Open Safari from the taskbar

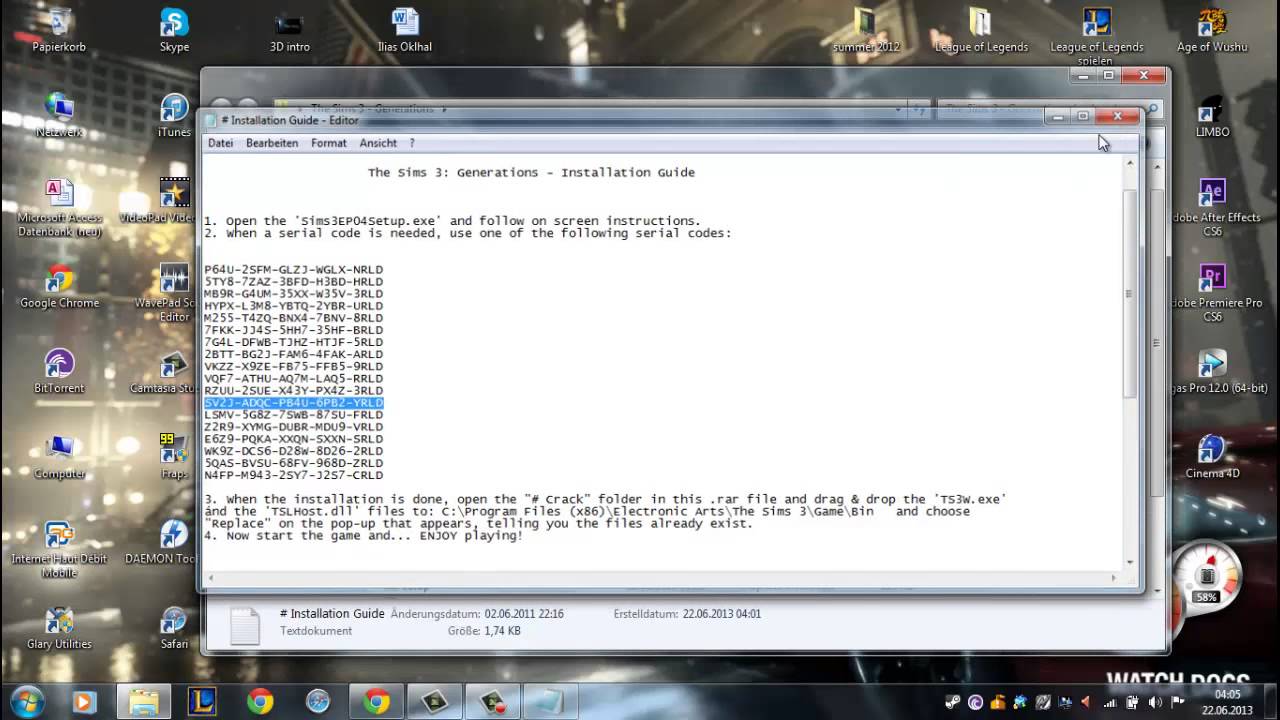pos(318,702)
